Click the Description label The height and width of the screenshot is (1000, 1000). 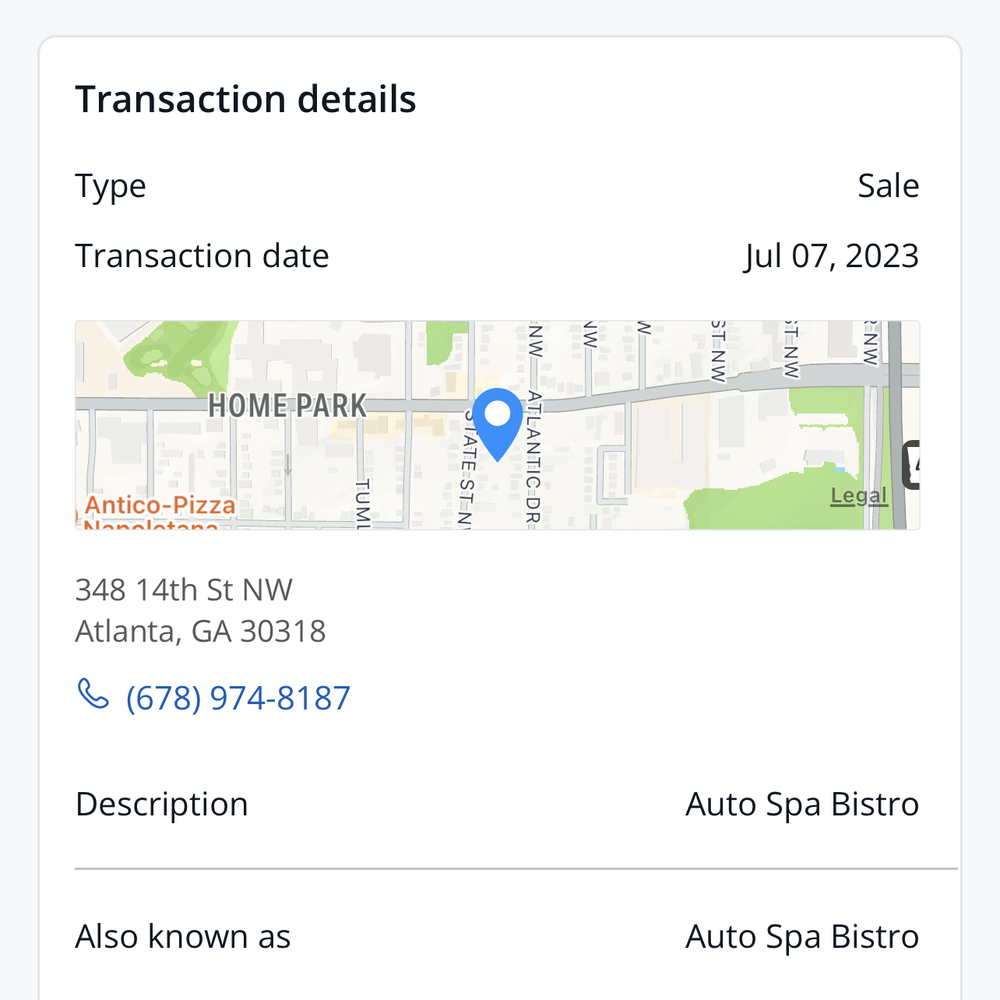(x=161, y=805)
